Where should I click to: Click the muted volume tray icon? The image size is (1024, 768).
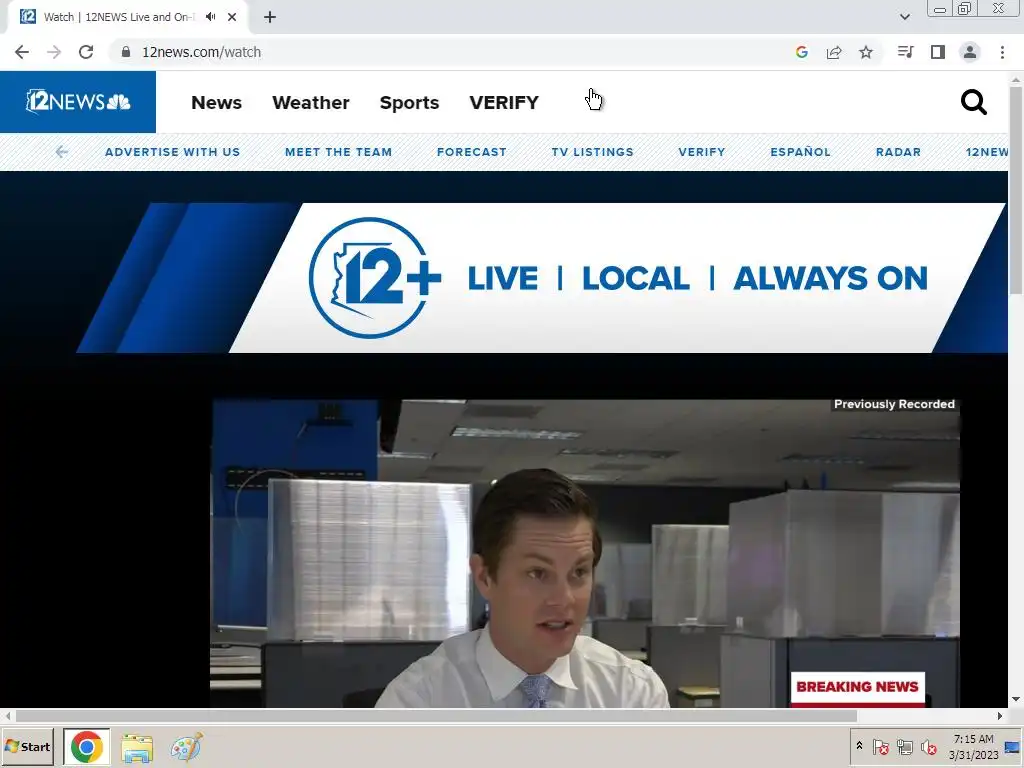[x=928, y=746]
